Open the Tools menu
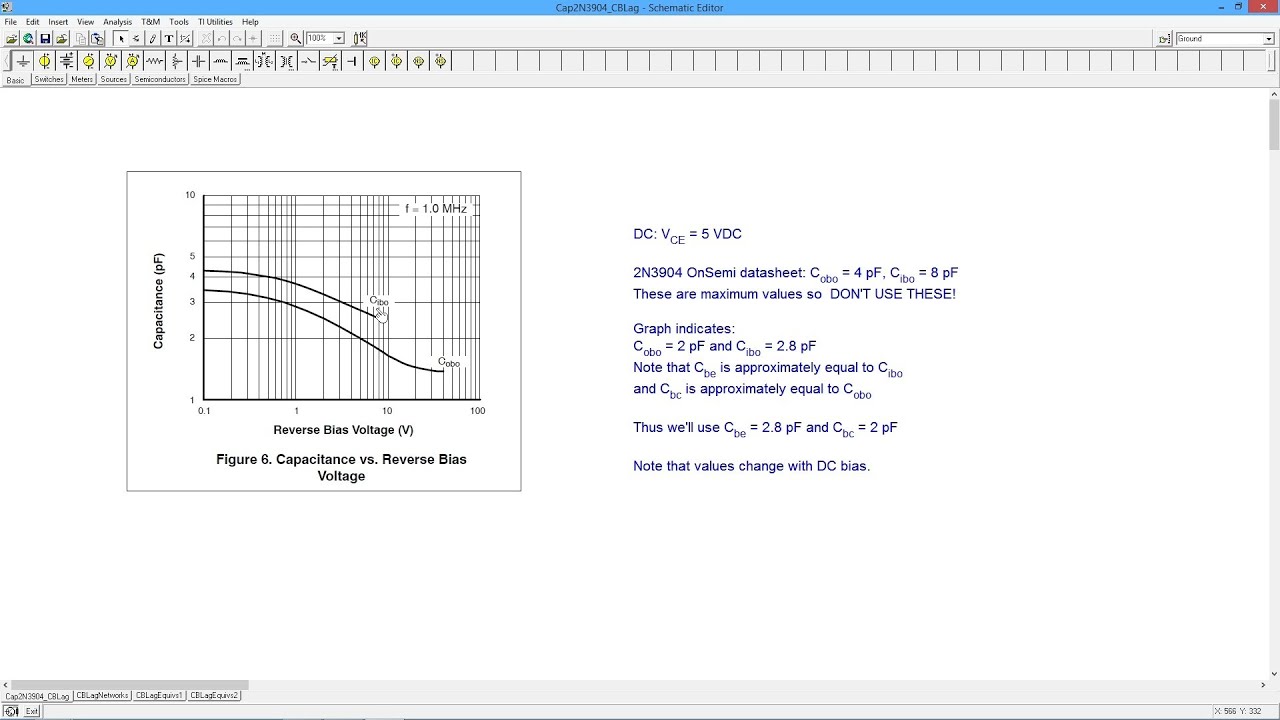1280x720 pixels. click(x=179, y=22)
